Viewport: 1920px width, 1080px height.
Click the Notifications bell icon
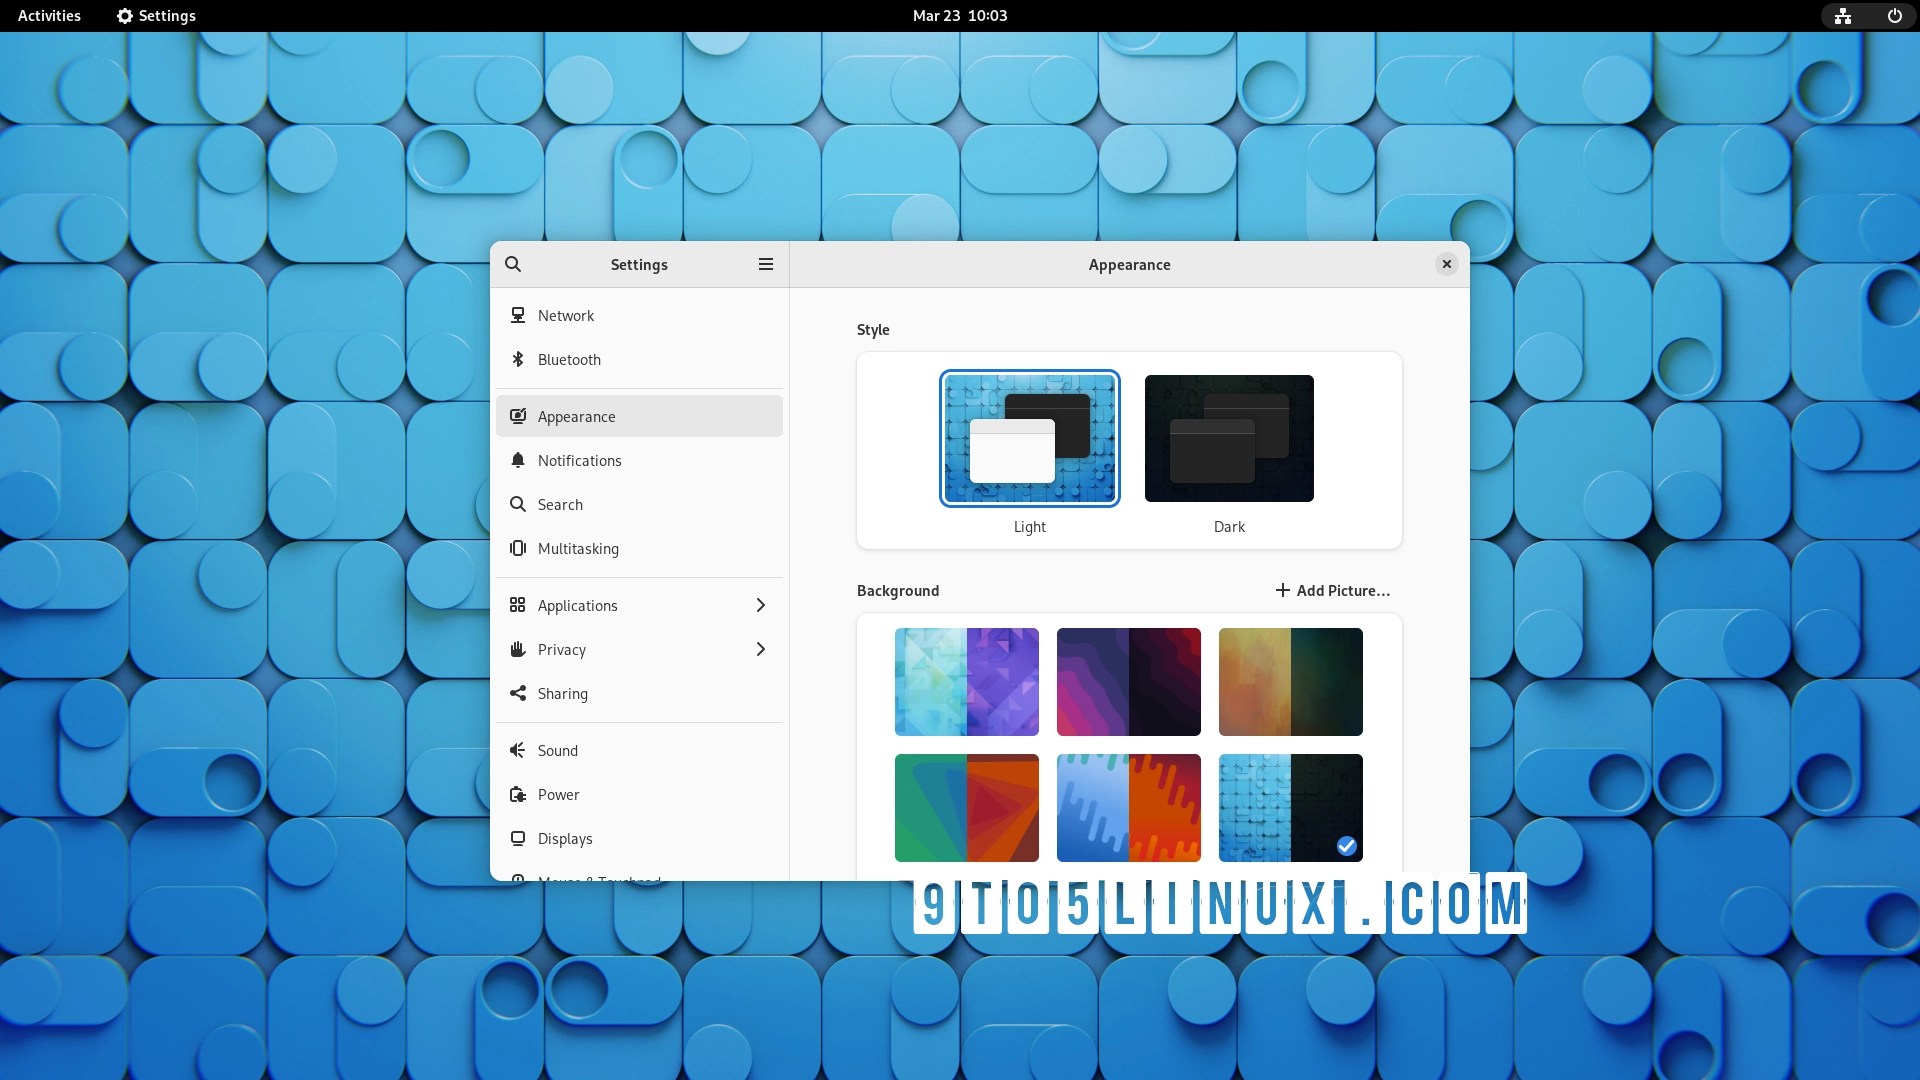[x=518, y=460]
